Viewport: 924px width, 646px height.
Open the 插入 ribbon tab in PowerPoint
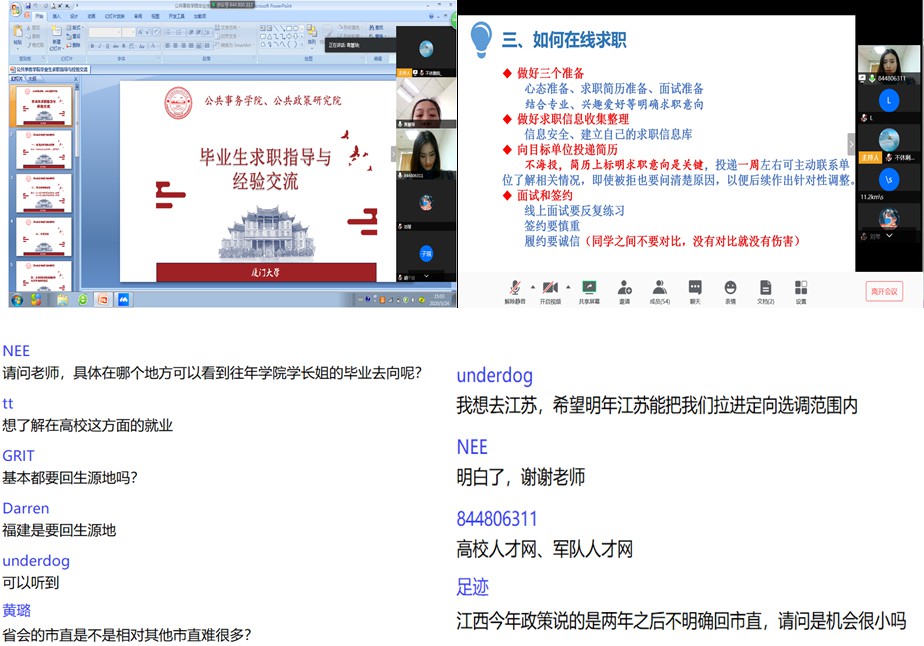57,17
